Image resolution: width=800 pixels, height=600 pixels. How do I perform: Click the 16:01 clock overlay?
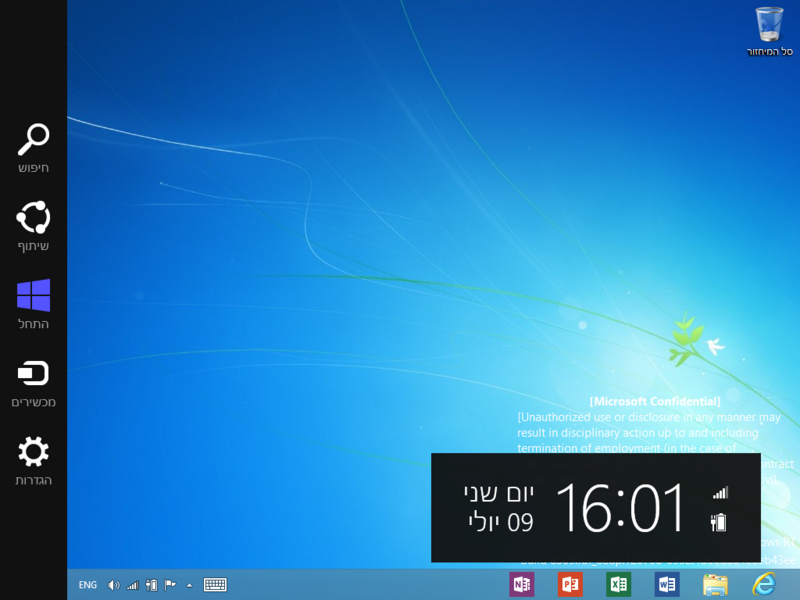tap(620, 507)
